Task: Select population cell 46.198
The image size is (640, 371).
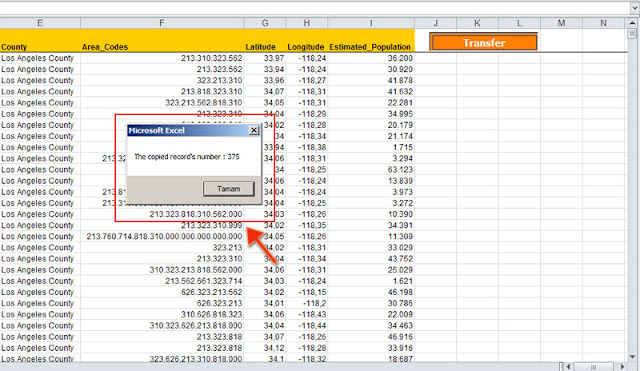Action: pyautogui.click(x=371, y=292)
